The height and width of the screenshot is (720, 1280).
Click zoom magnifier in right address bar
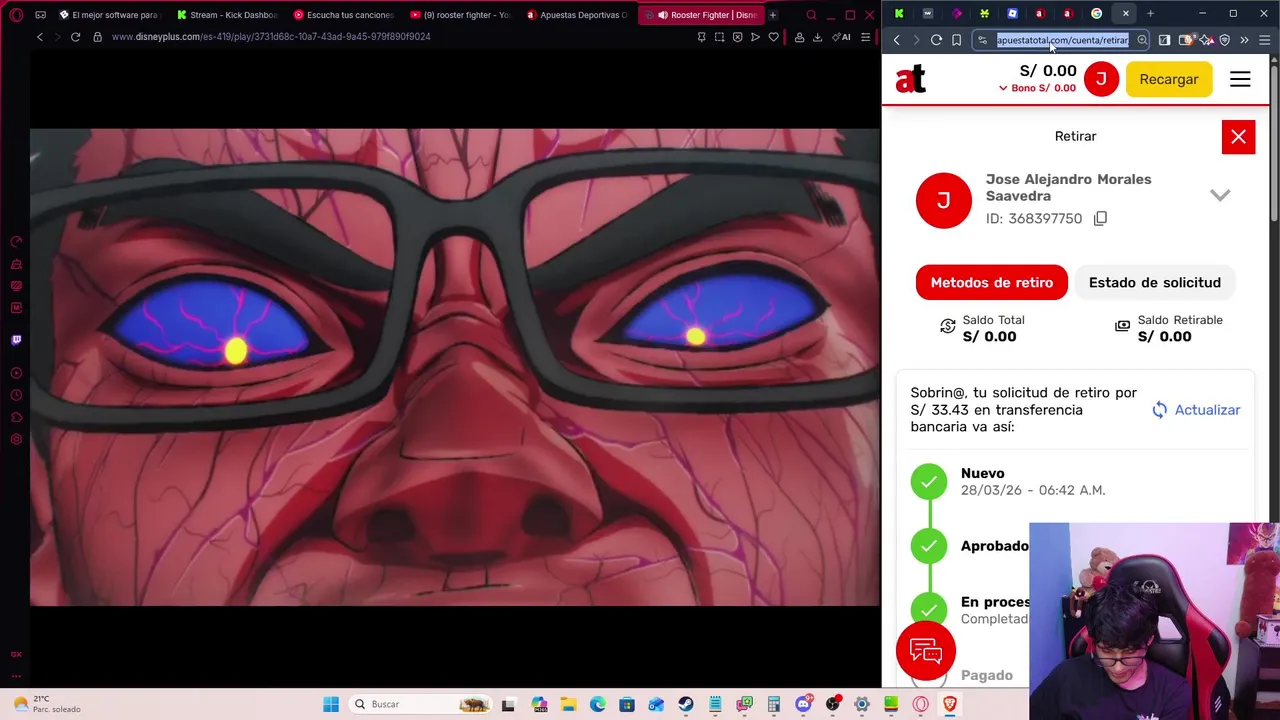pos(1141,40)
